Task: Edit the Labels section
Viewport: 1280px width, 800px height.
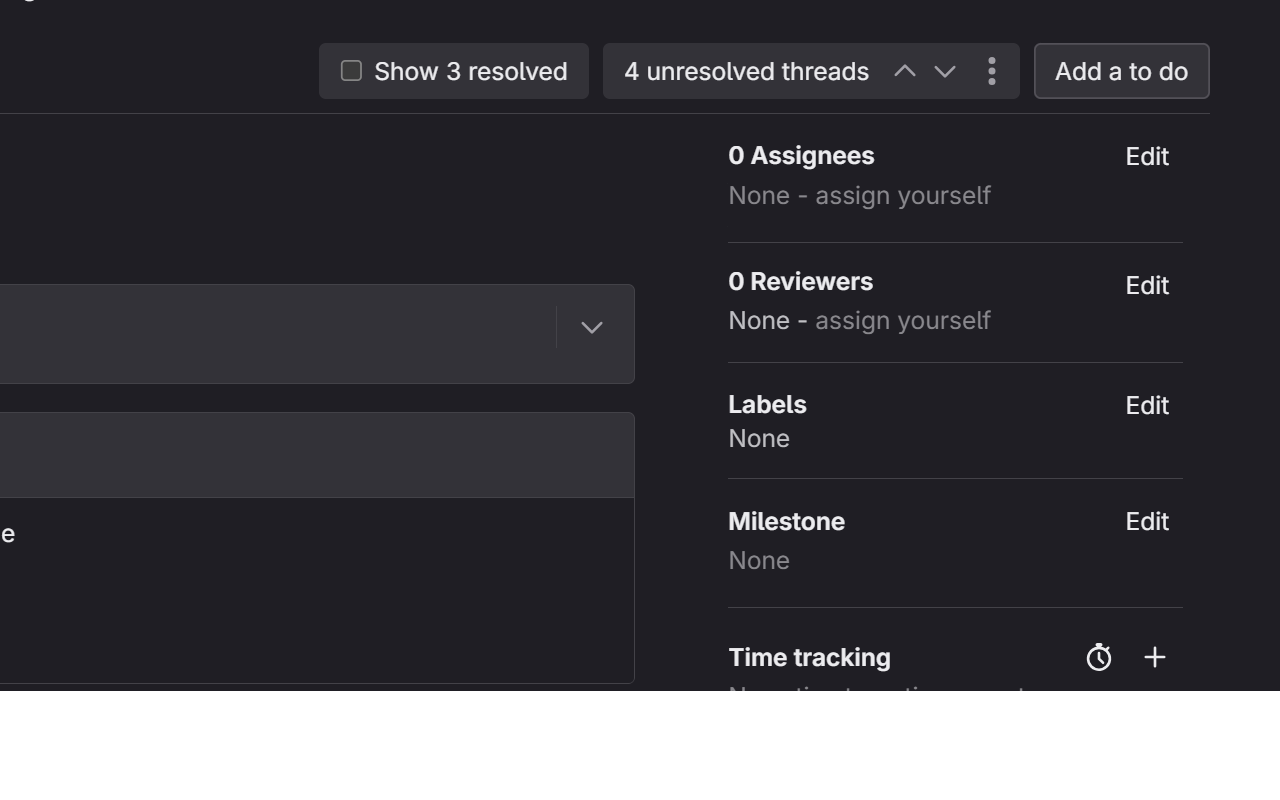Action: (x=1146, y=406)
